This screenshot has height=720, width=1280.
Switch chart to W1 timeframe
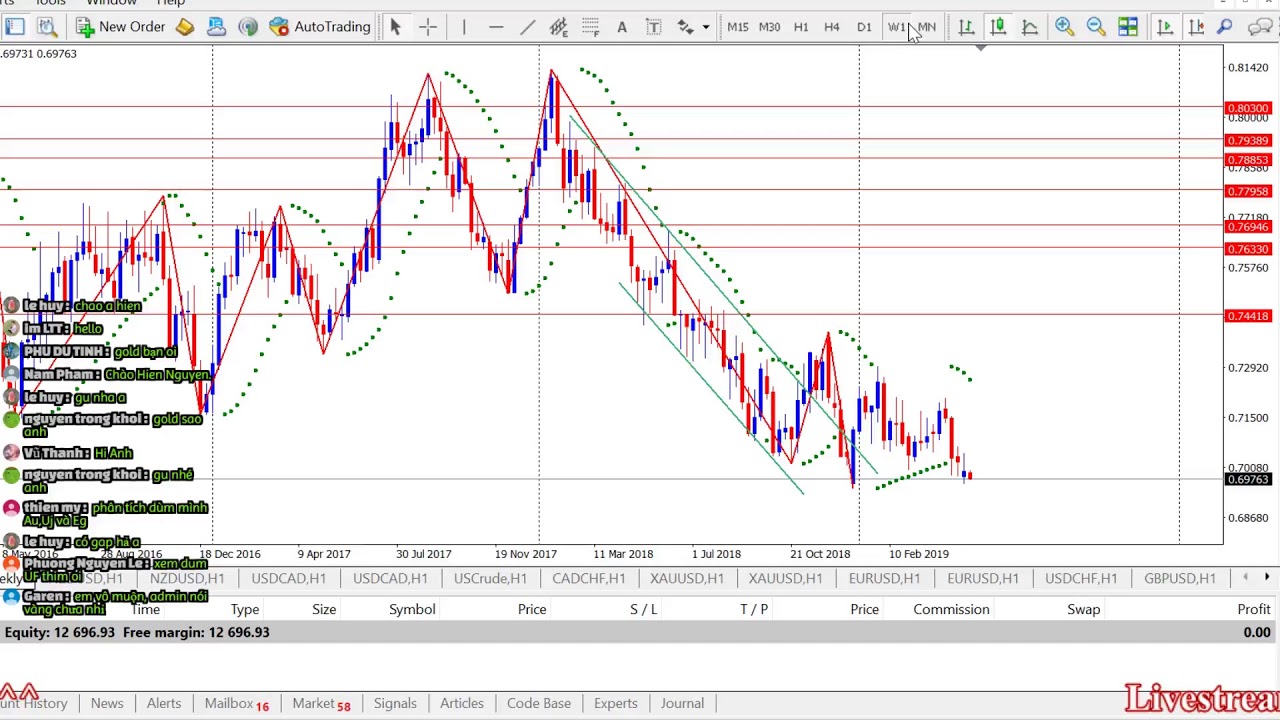(x=895, y=27)
